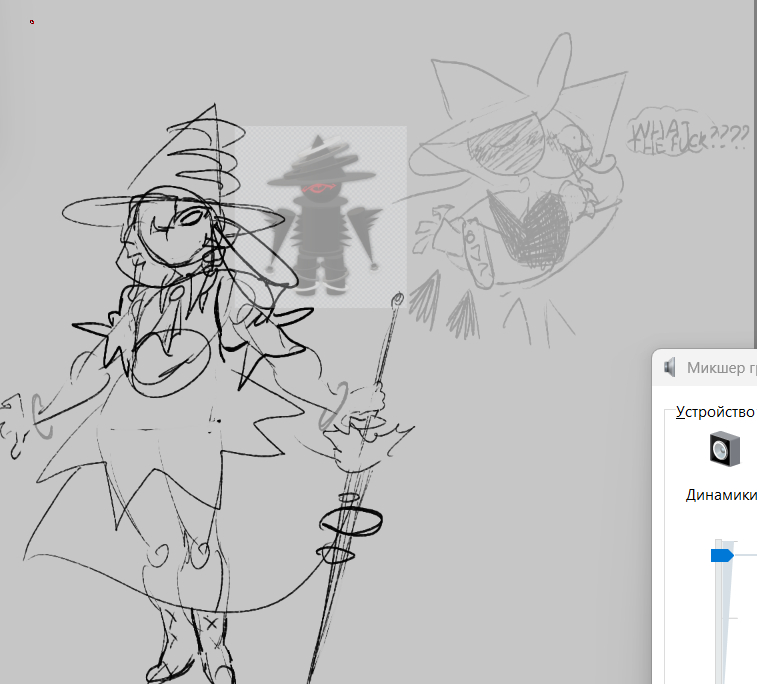757x684 pixels.
Task: Click the pointed hat tip of the black sketch
Action: [x=217, y=110]
